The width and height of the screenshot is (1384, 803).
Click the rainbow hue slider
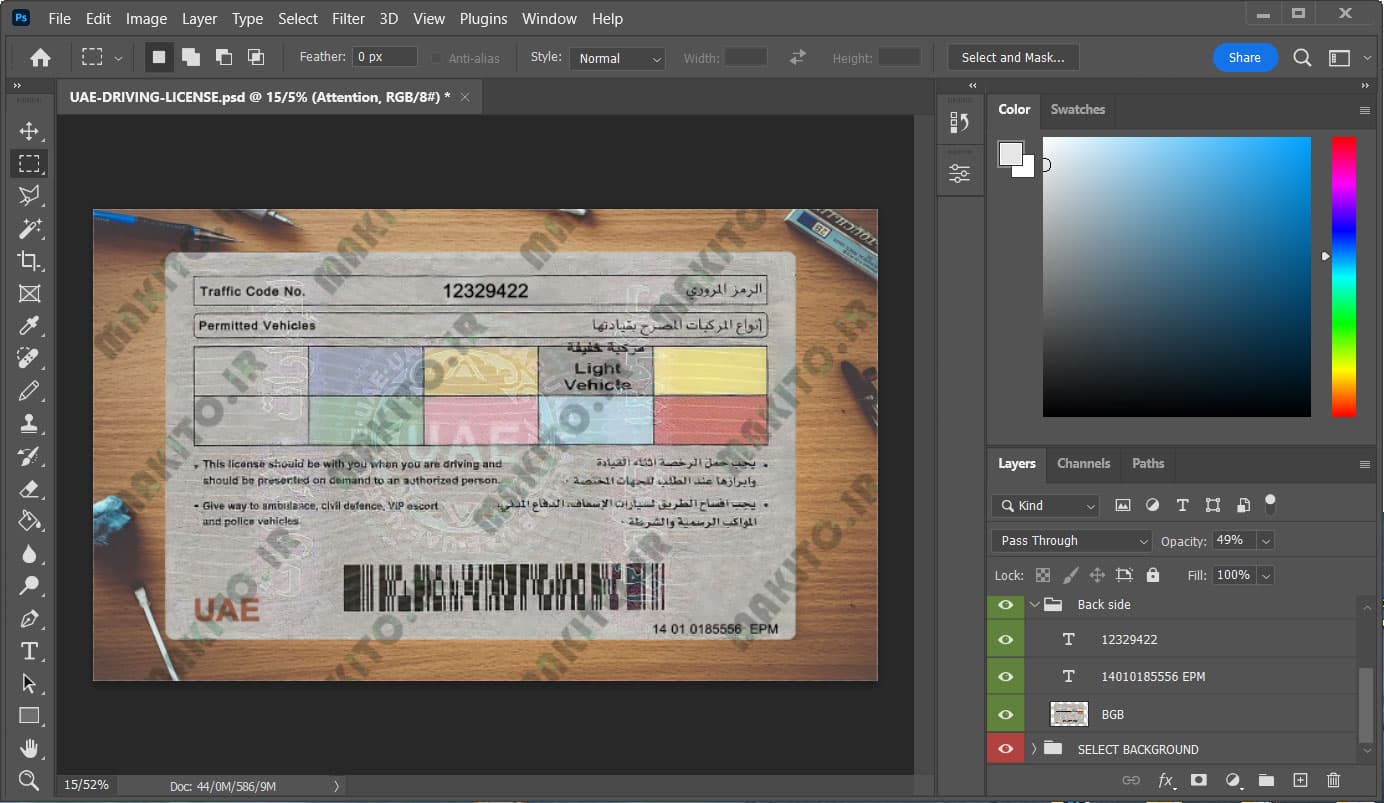pyautogui.click(x=1344, y=277)
